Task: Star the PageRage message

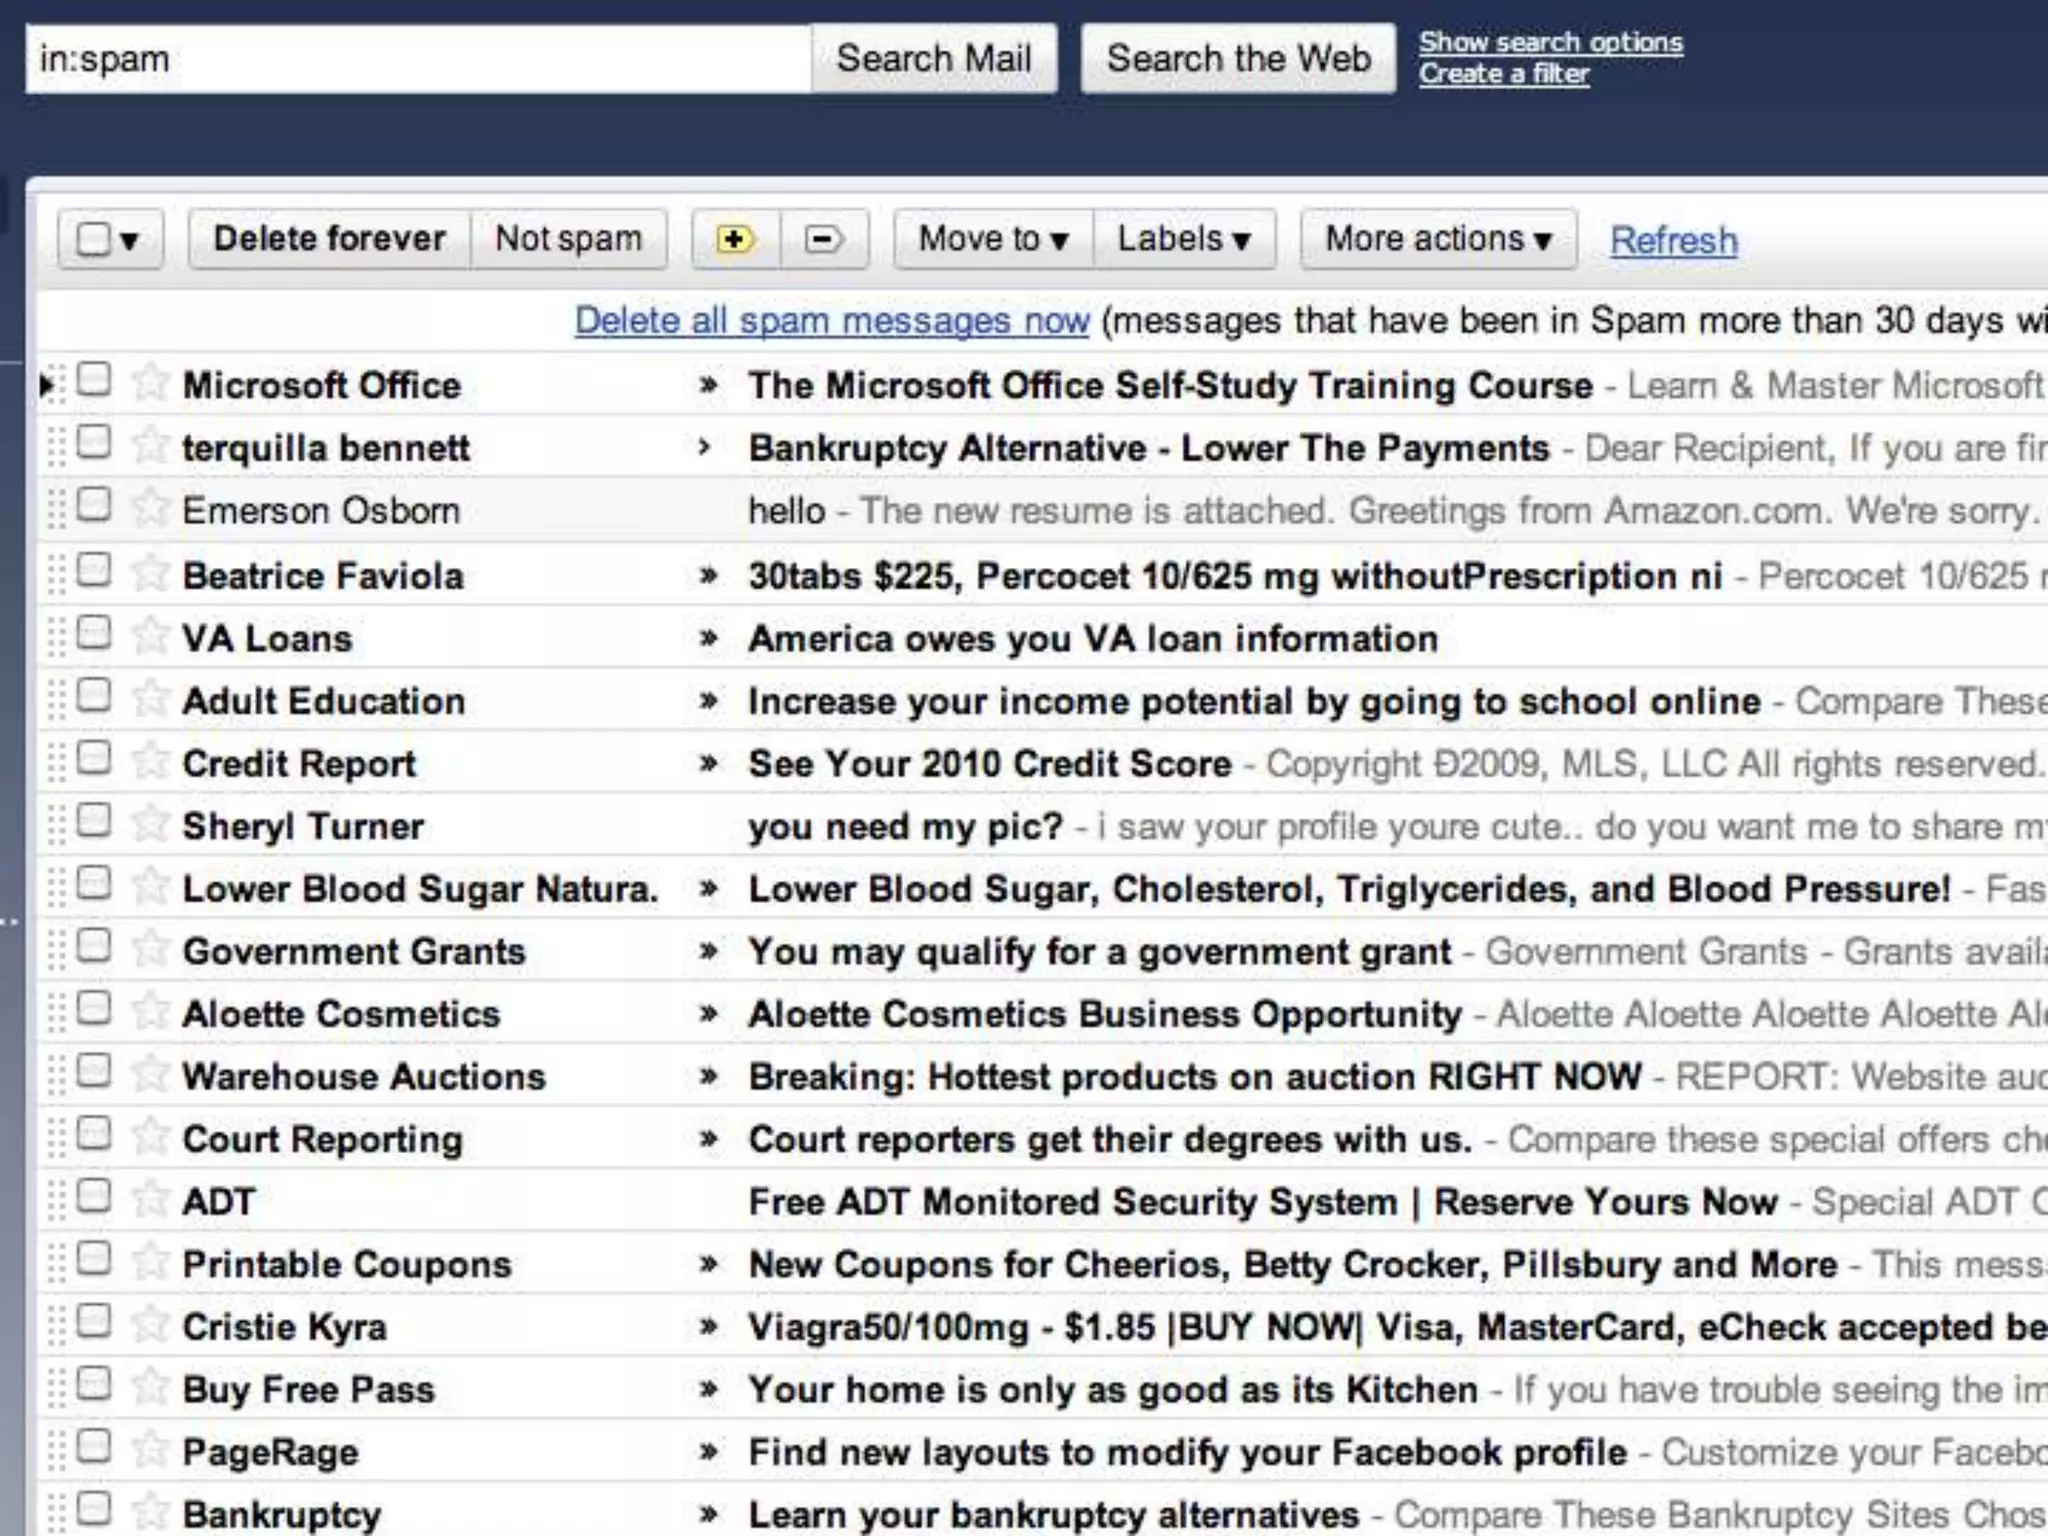Action: point(150,1451)
